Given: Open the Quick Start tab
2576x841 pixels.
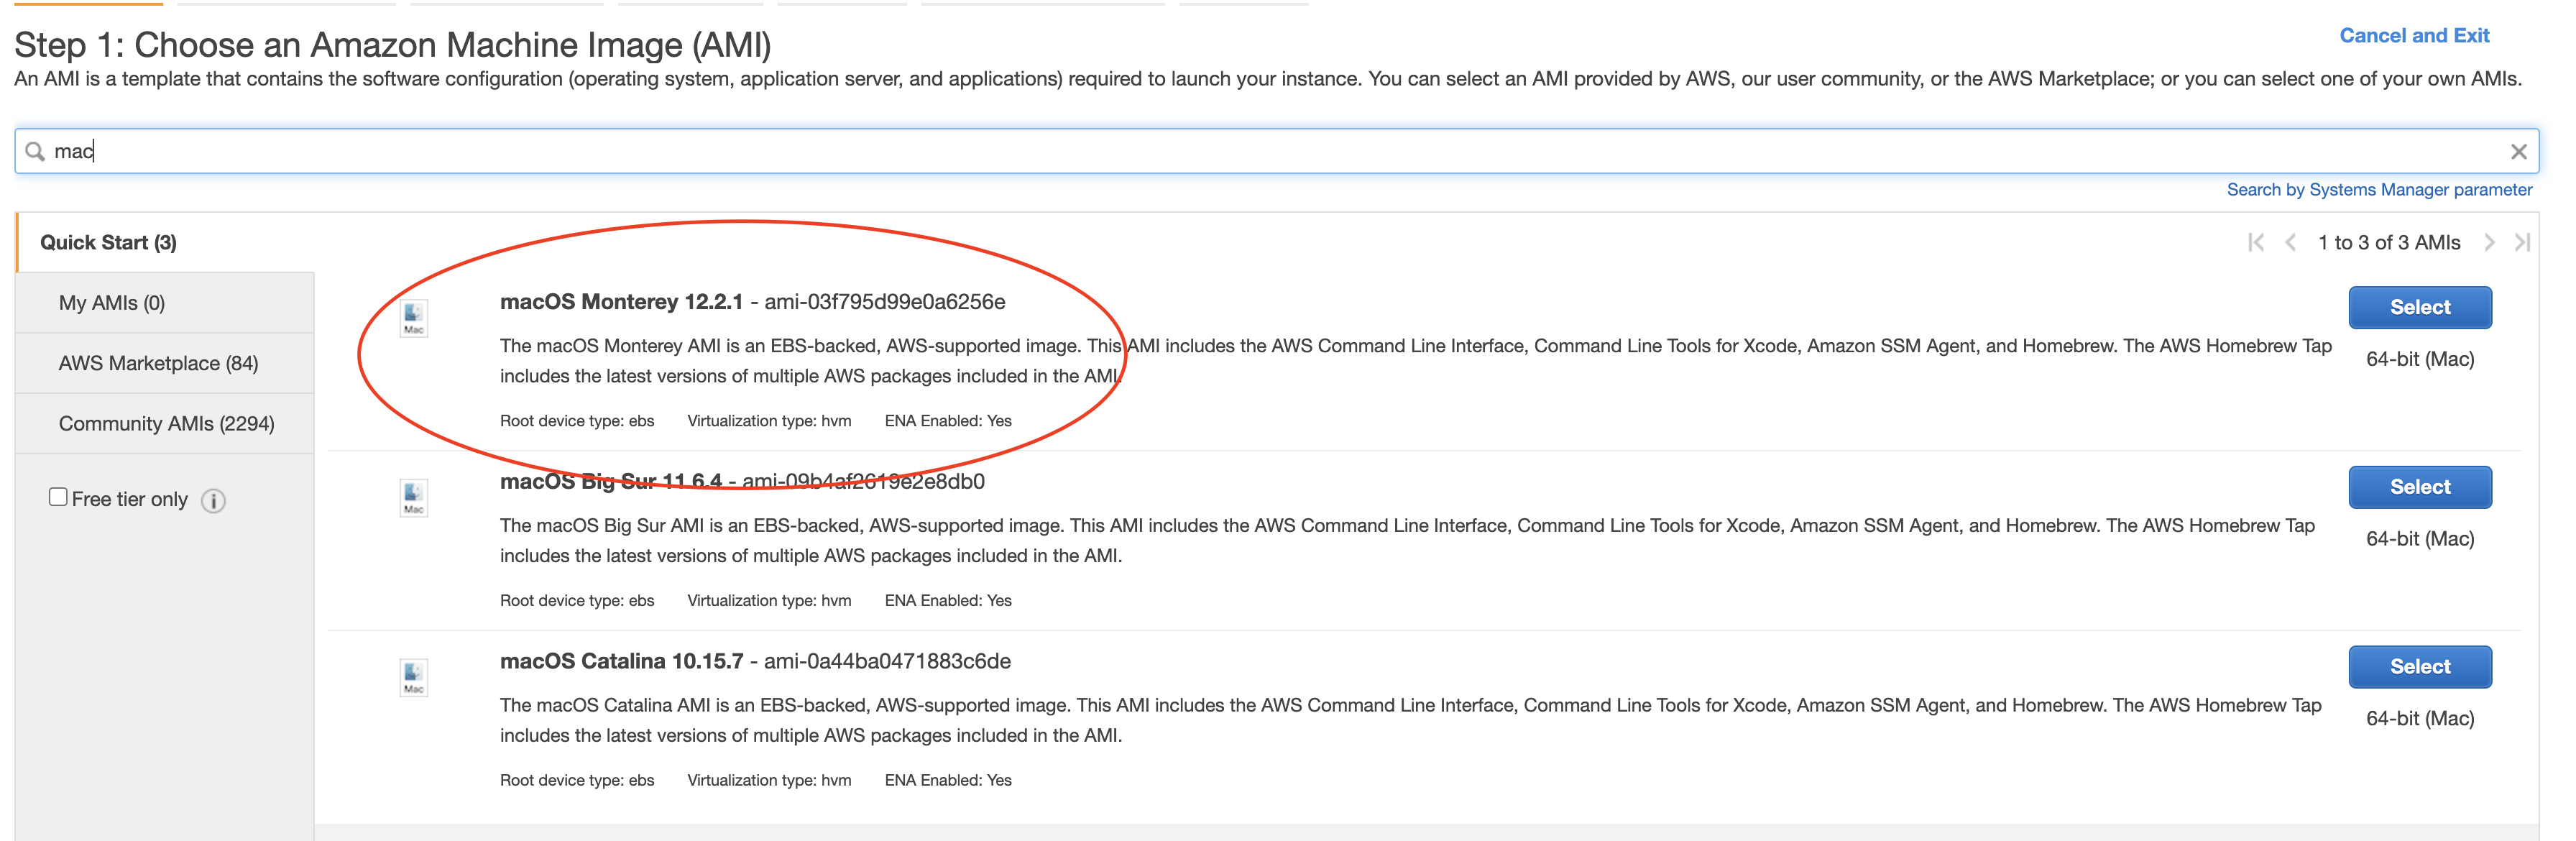Looking at the screenshot, I should [108, 242].
